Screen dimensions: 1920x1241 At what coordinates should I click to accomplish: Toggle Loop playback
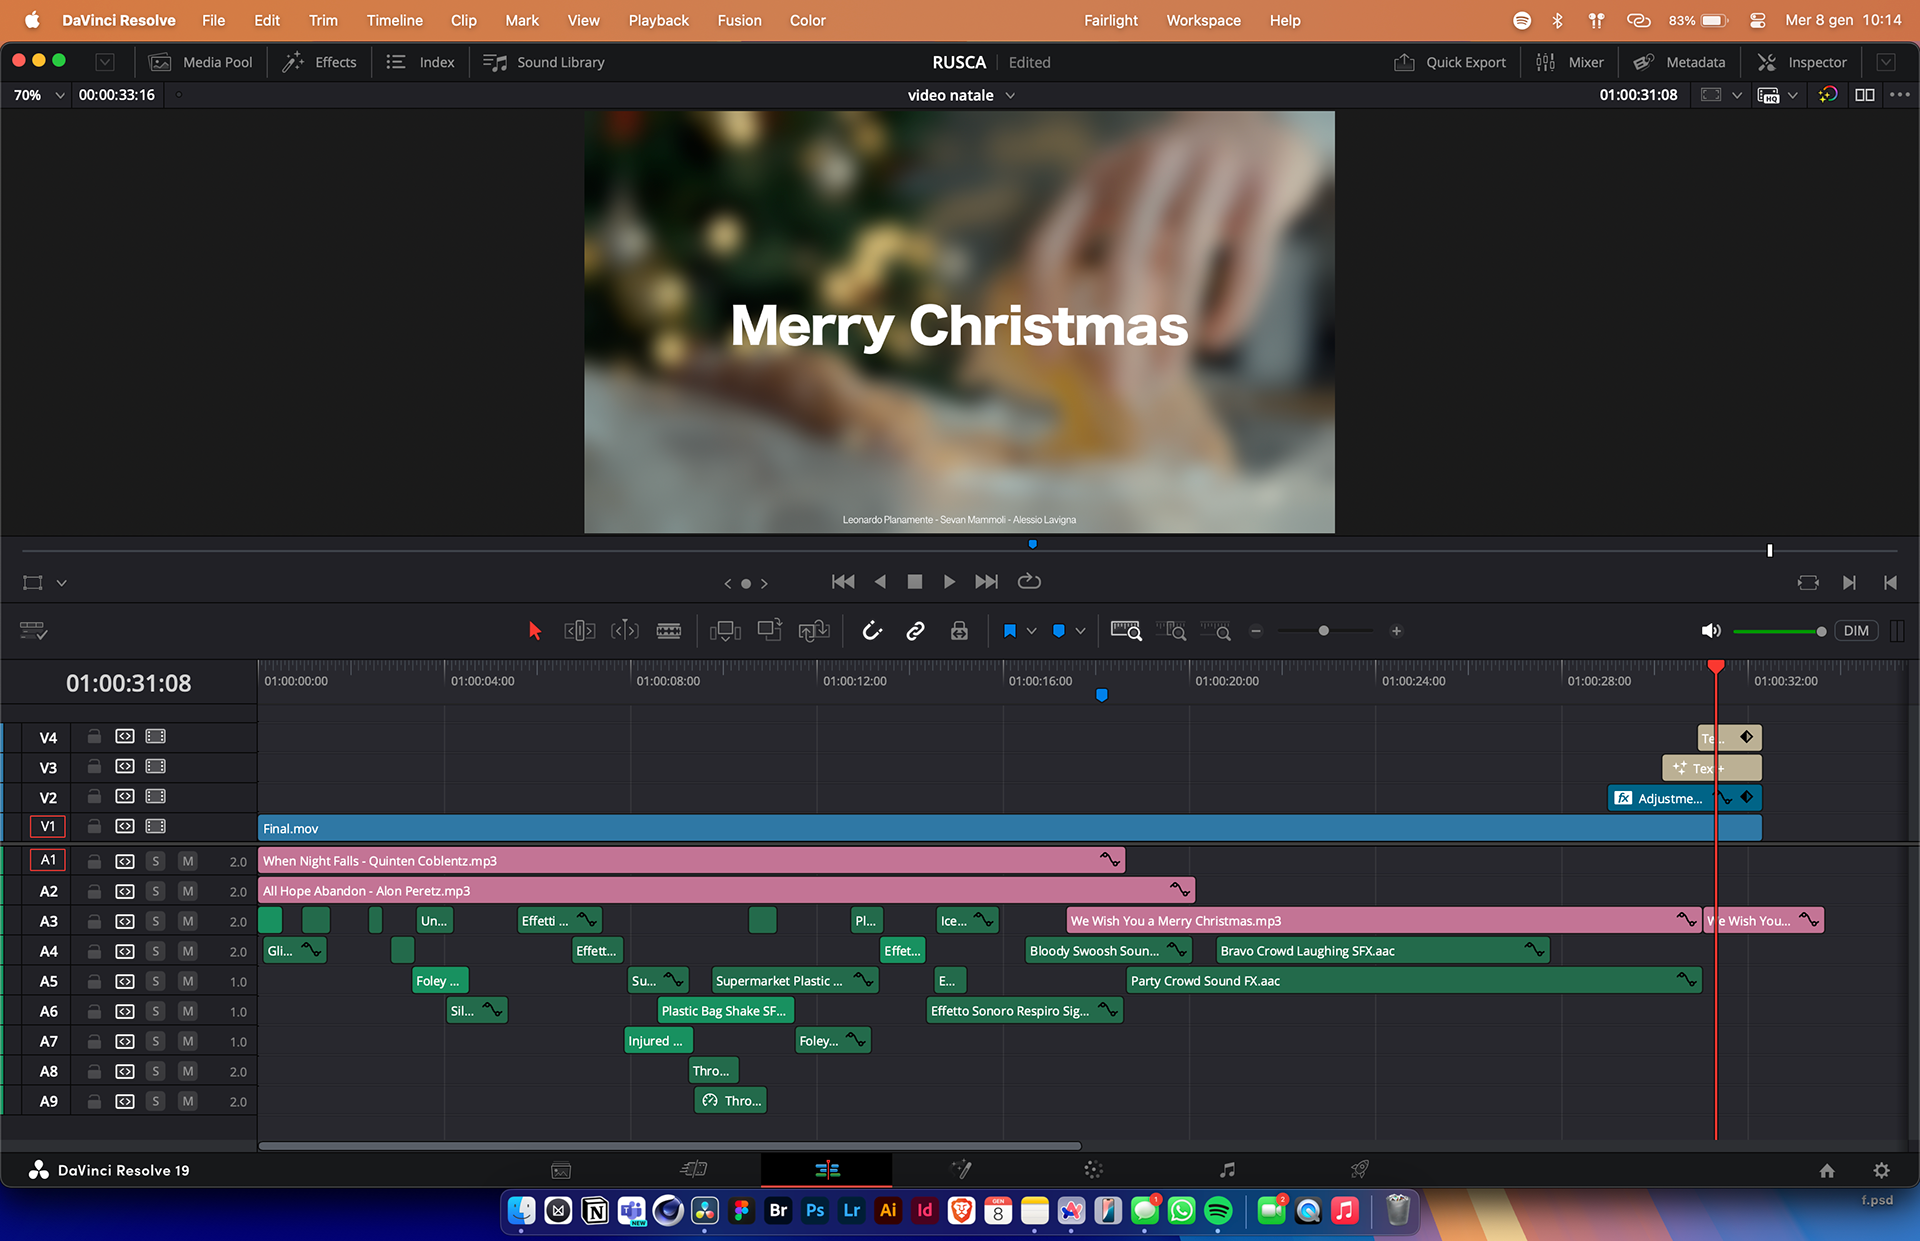tap(1029, 581)
